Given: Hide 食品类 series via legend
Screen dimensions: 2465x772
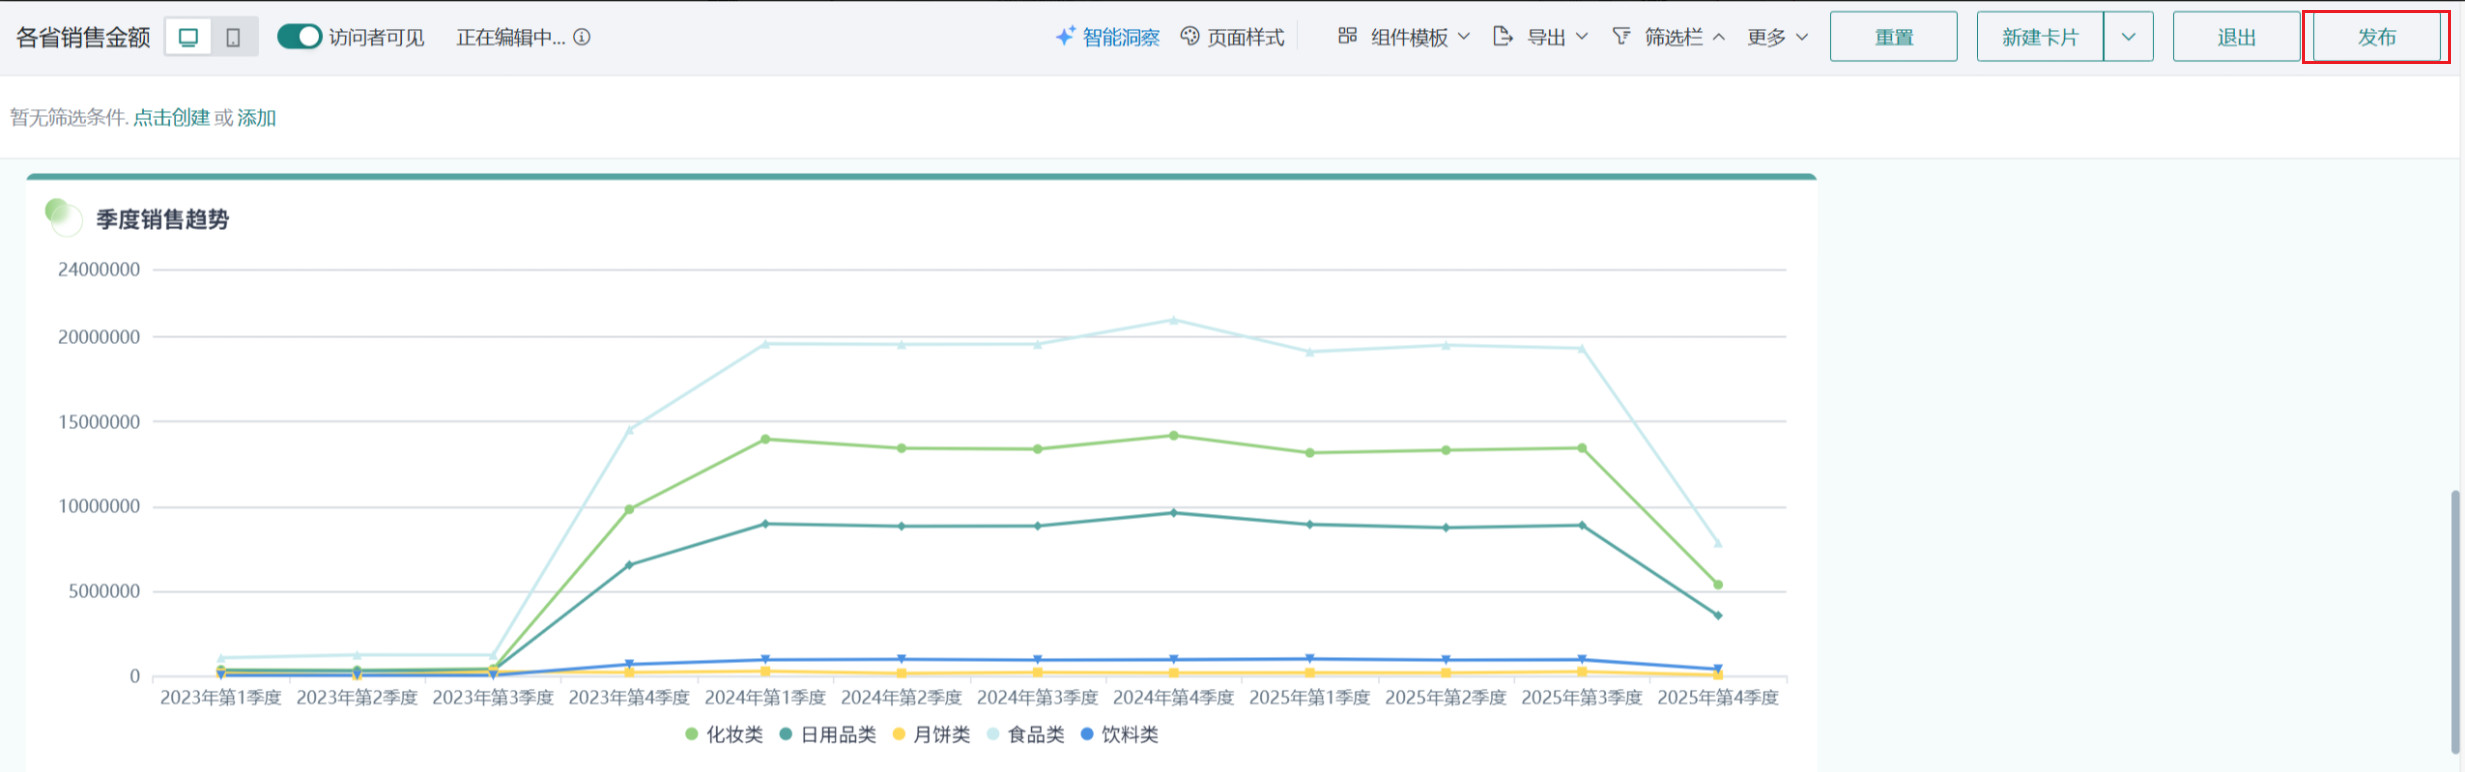Looking at the screenshot, I should click(1027, 734).
